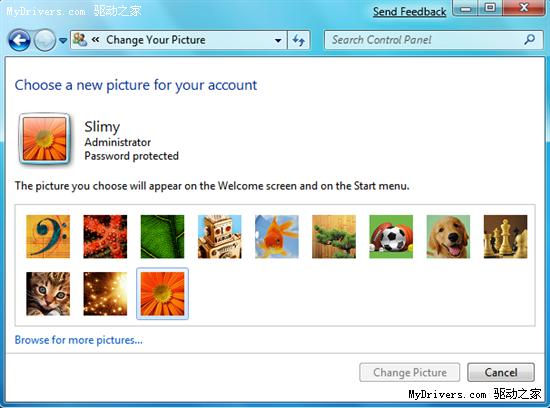
Task: Click the search magnifier icon
Action: [x=530, y=40]
